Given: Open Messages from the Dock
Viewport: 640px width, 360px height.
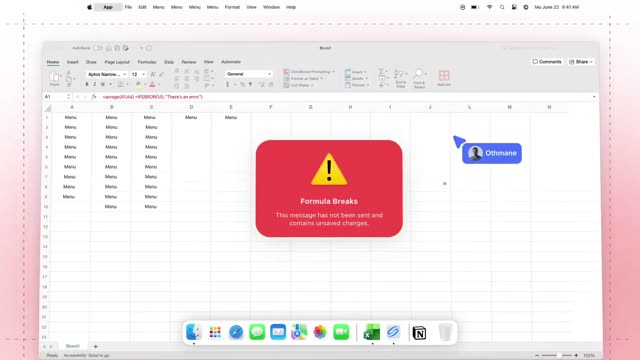Looking at the screenshot, I should [x=257, y=332].
